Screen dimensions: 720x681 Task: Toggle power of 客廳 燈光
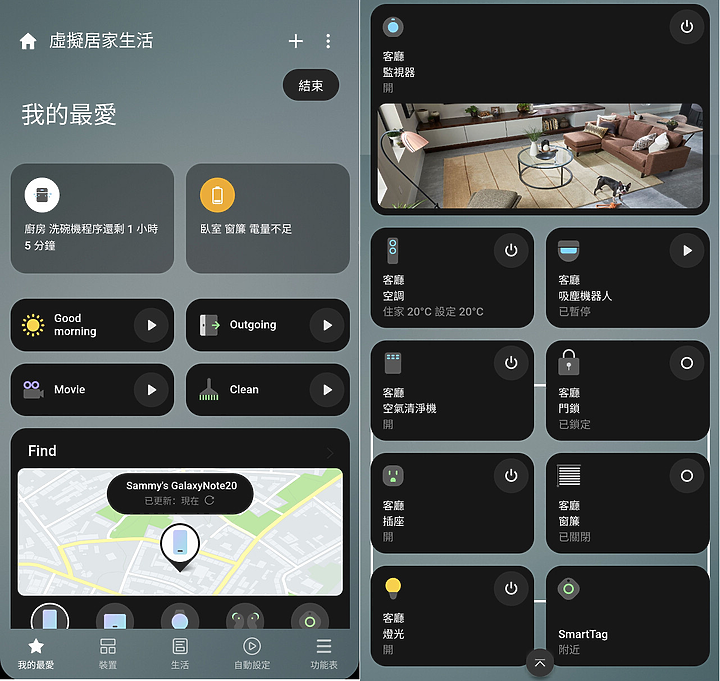pos(511,589)
